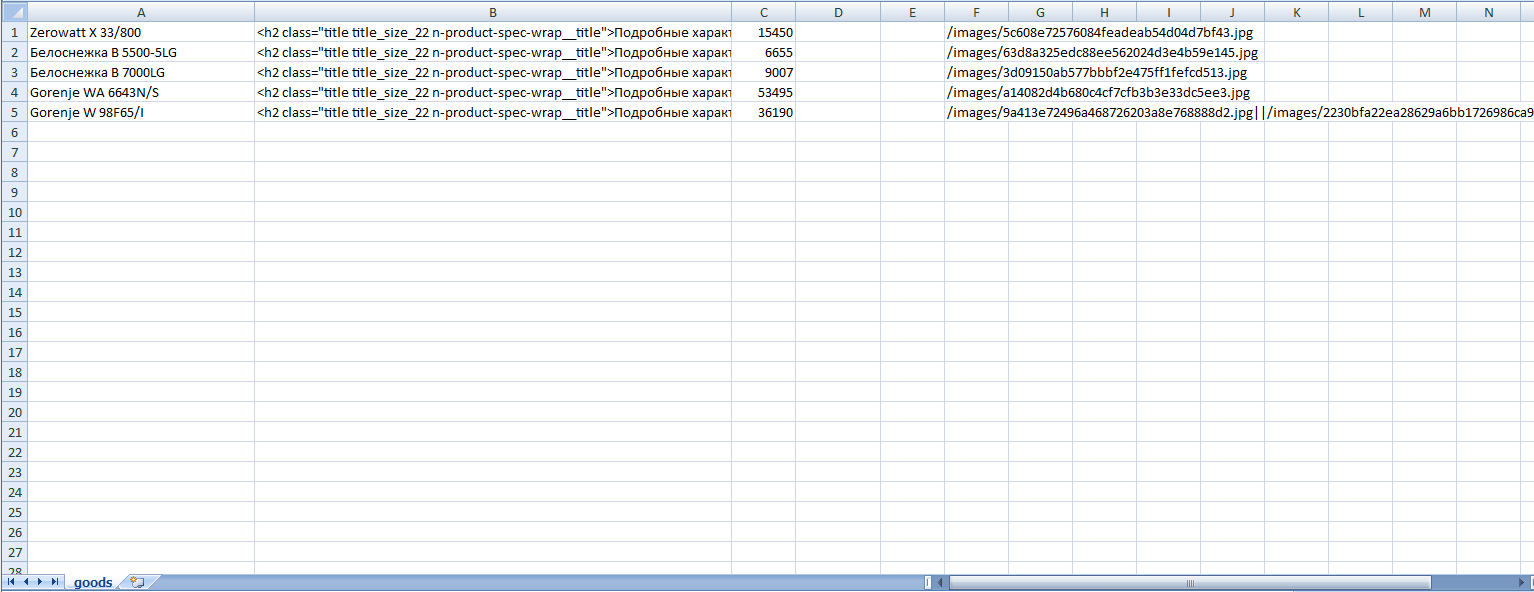Click the tab split handle beside scrollbar

[x=928, y=582]
